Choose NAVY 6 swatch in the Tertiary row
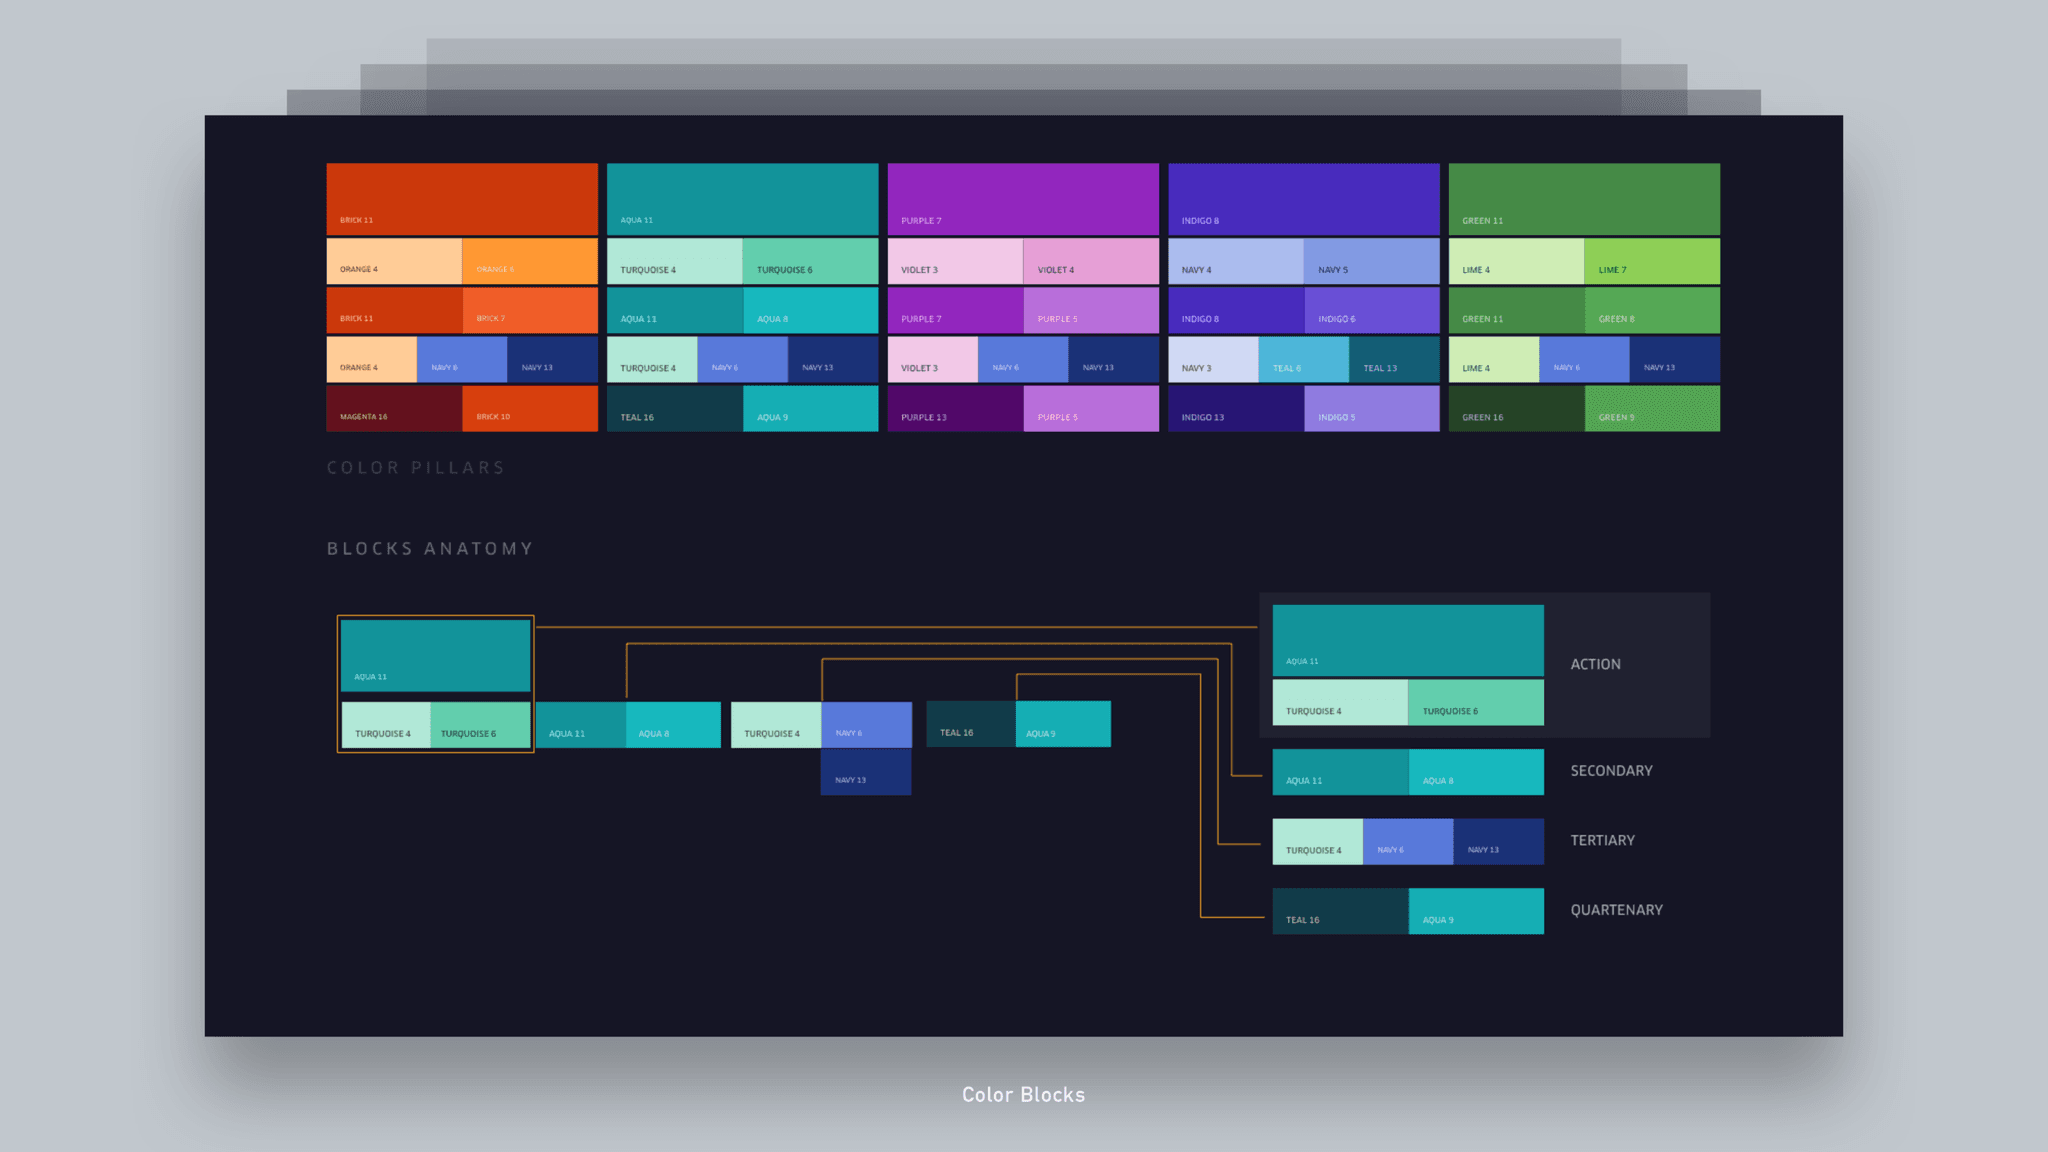This screenshot has width=2048, height=1152. coord(1408,841)
